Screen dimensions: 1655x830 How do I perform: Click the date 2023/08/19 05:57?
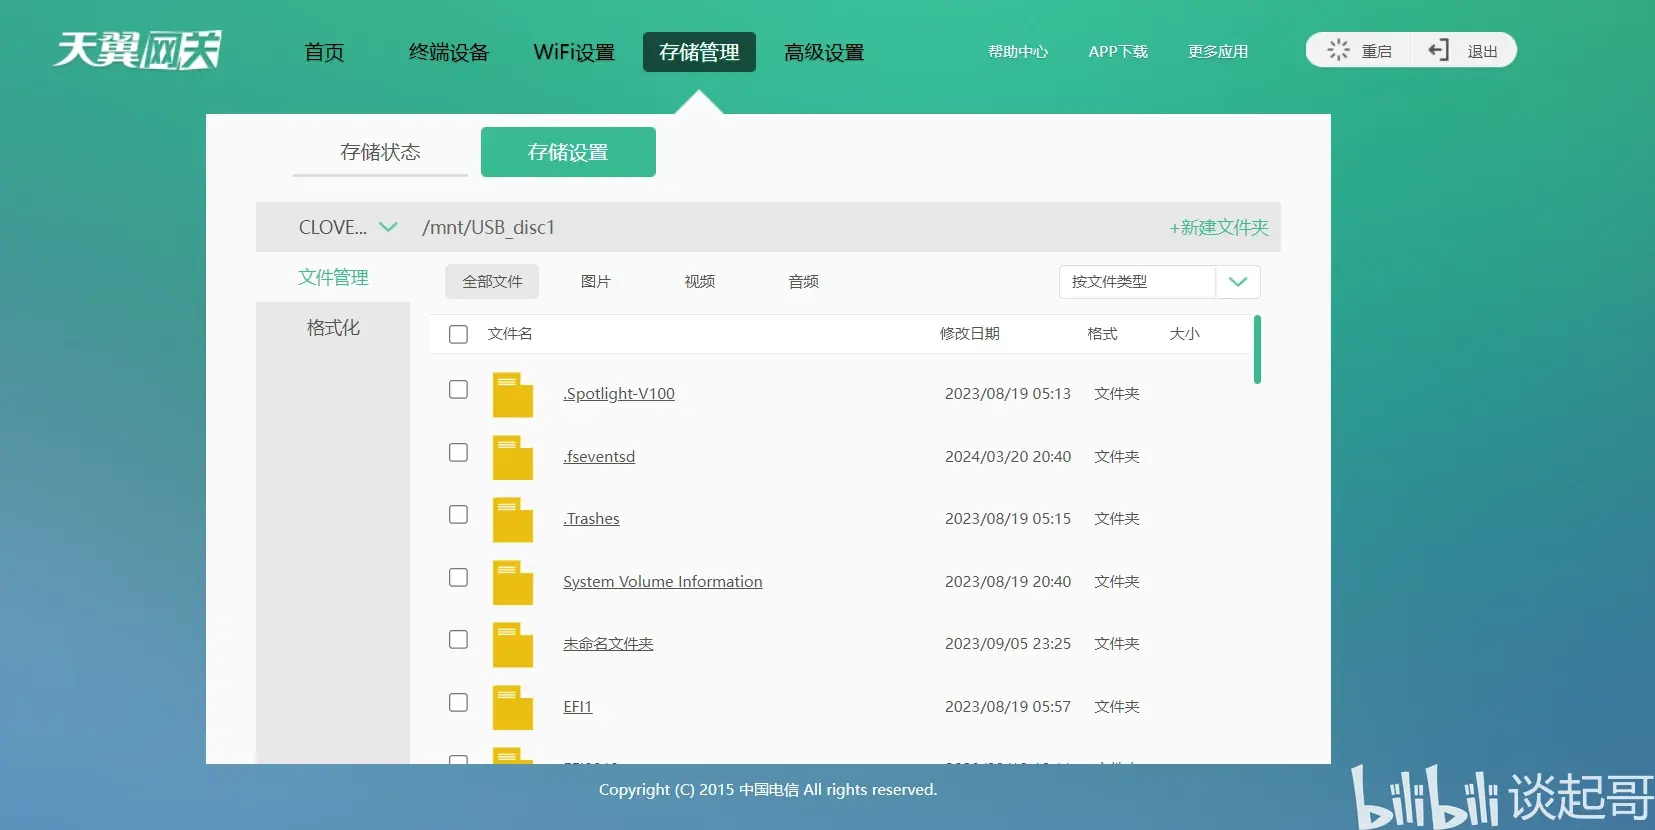click(1008, 707)
